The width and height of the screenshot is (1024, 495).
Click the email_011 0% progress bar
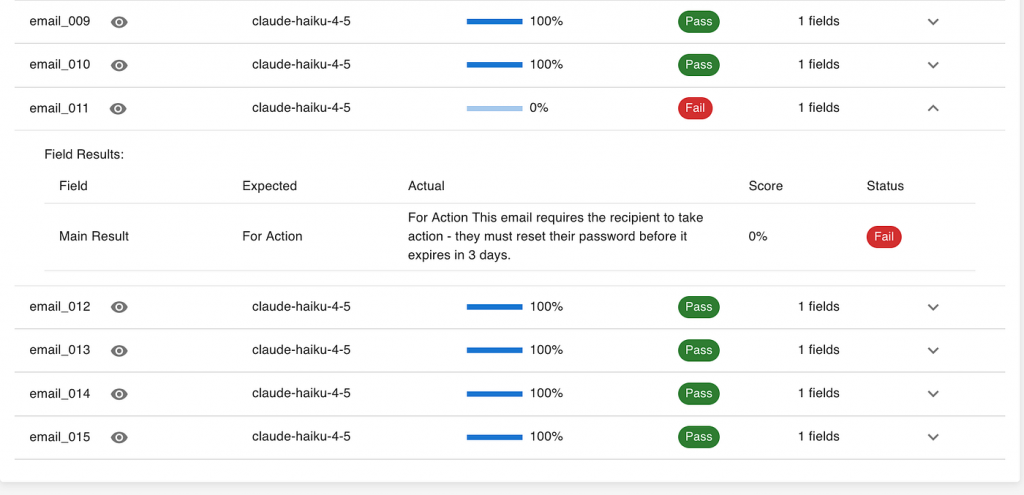tap(495, 108)
